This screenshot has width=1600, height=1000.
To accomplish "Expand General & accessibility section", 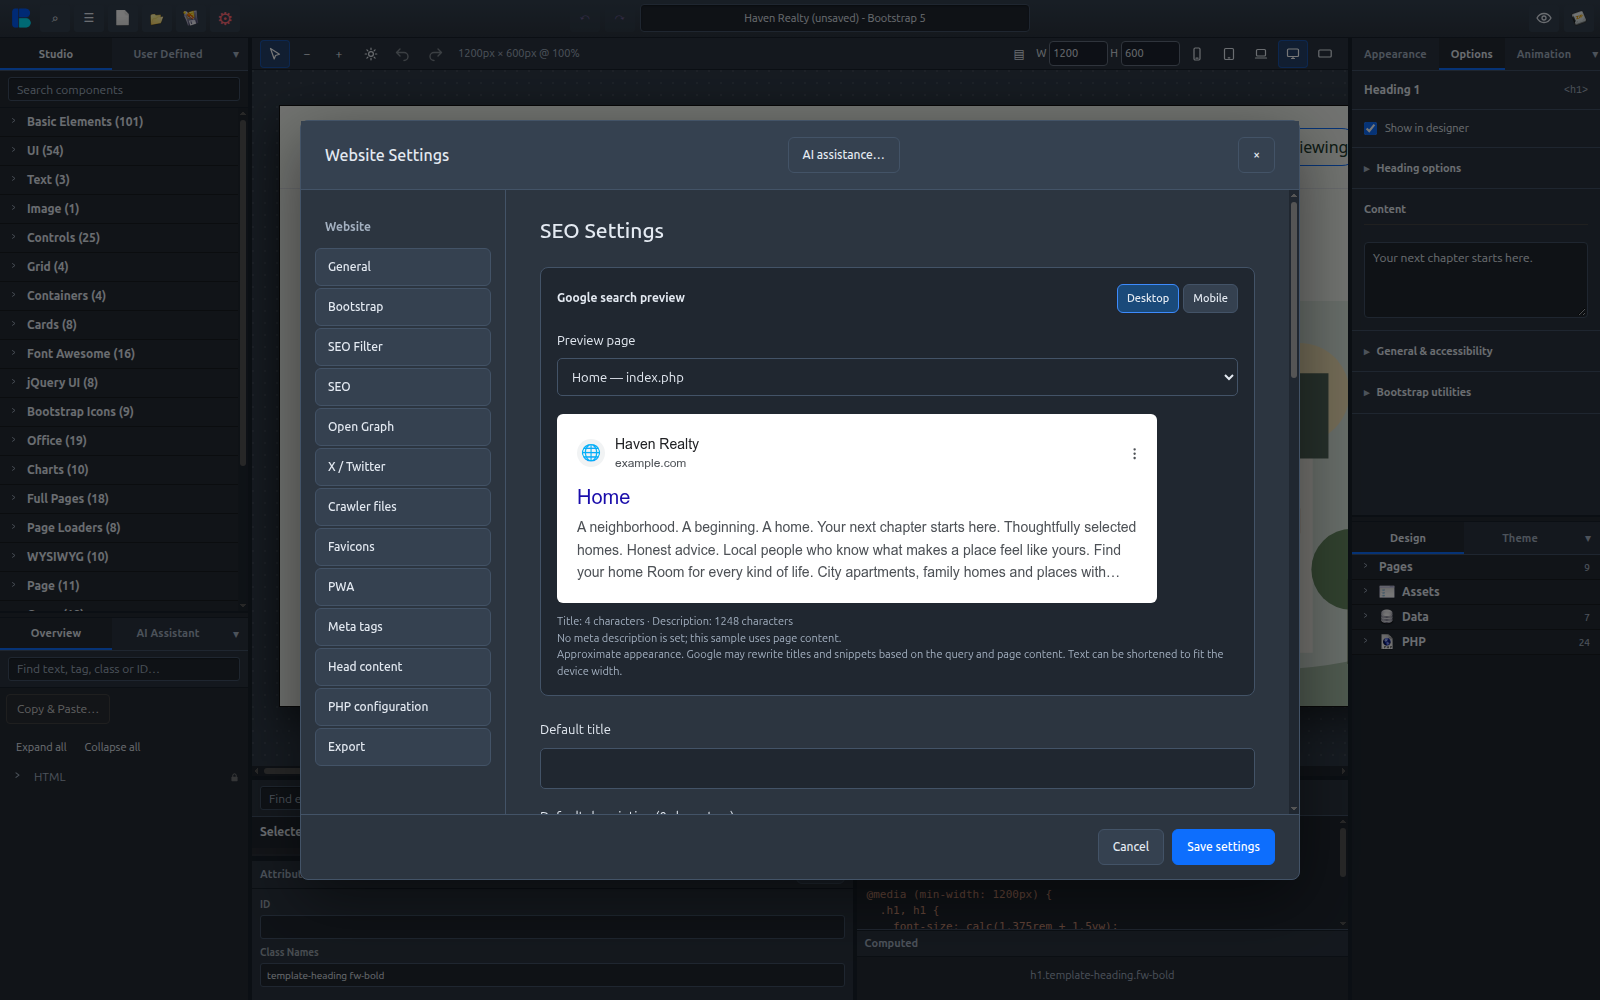I will (x=1434, y=351).
